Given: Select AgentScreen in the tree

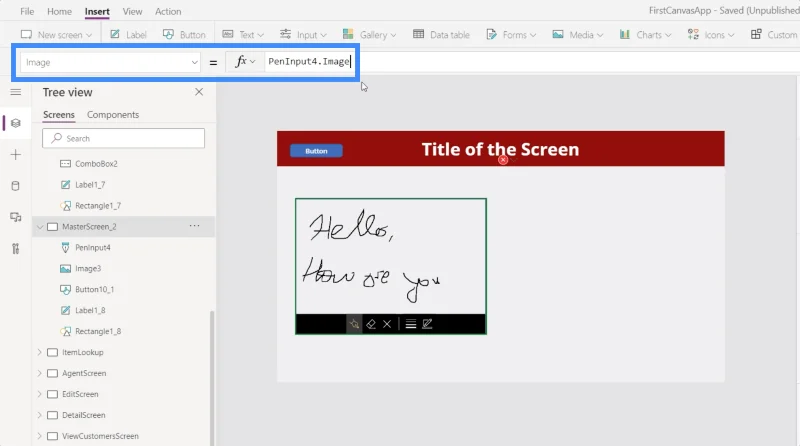Looking at the screenshot, I should click(x=84, y=373).
